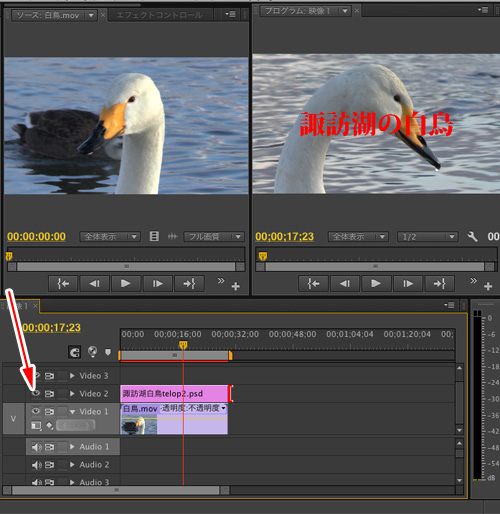Switch to エフェクトコントロール tab
The image size is (500, 514).
pos(160,15)
